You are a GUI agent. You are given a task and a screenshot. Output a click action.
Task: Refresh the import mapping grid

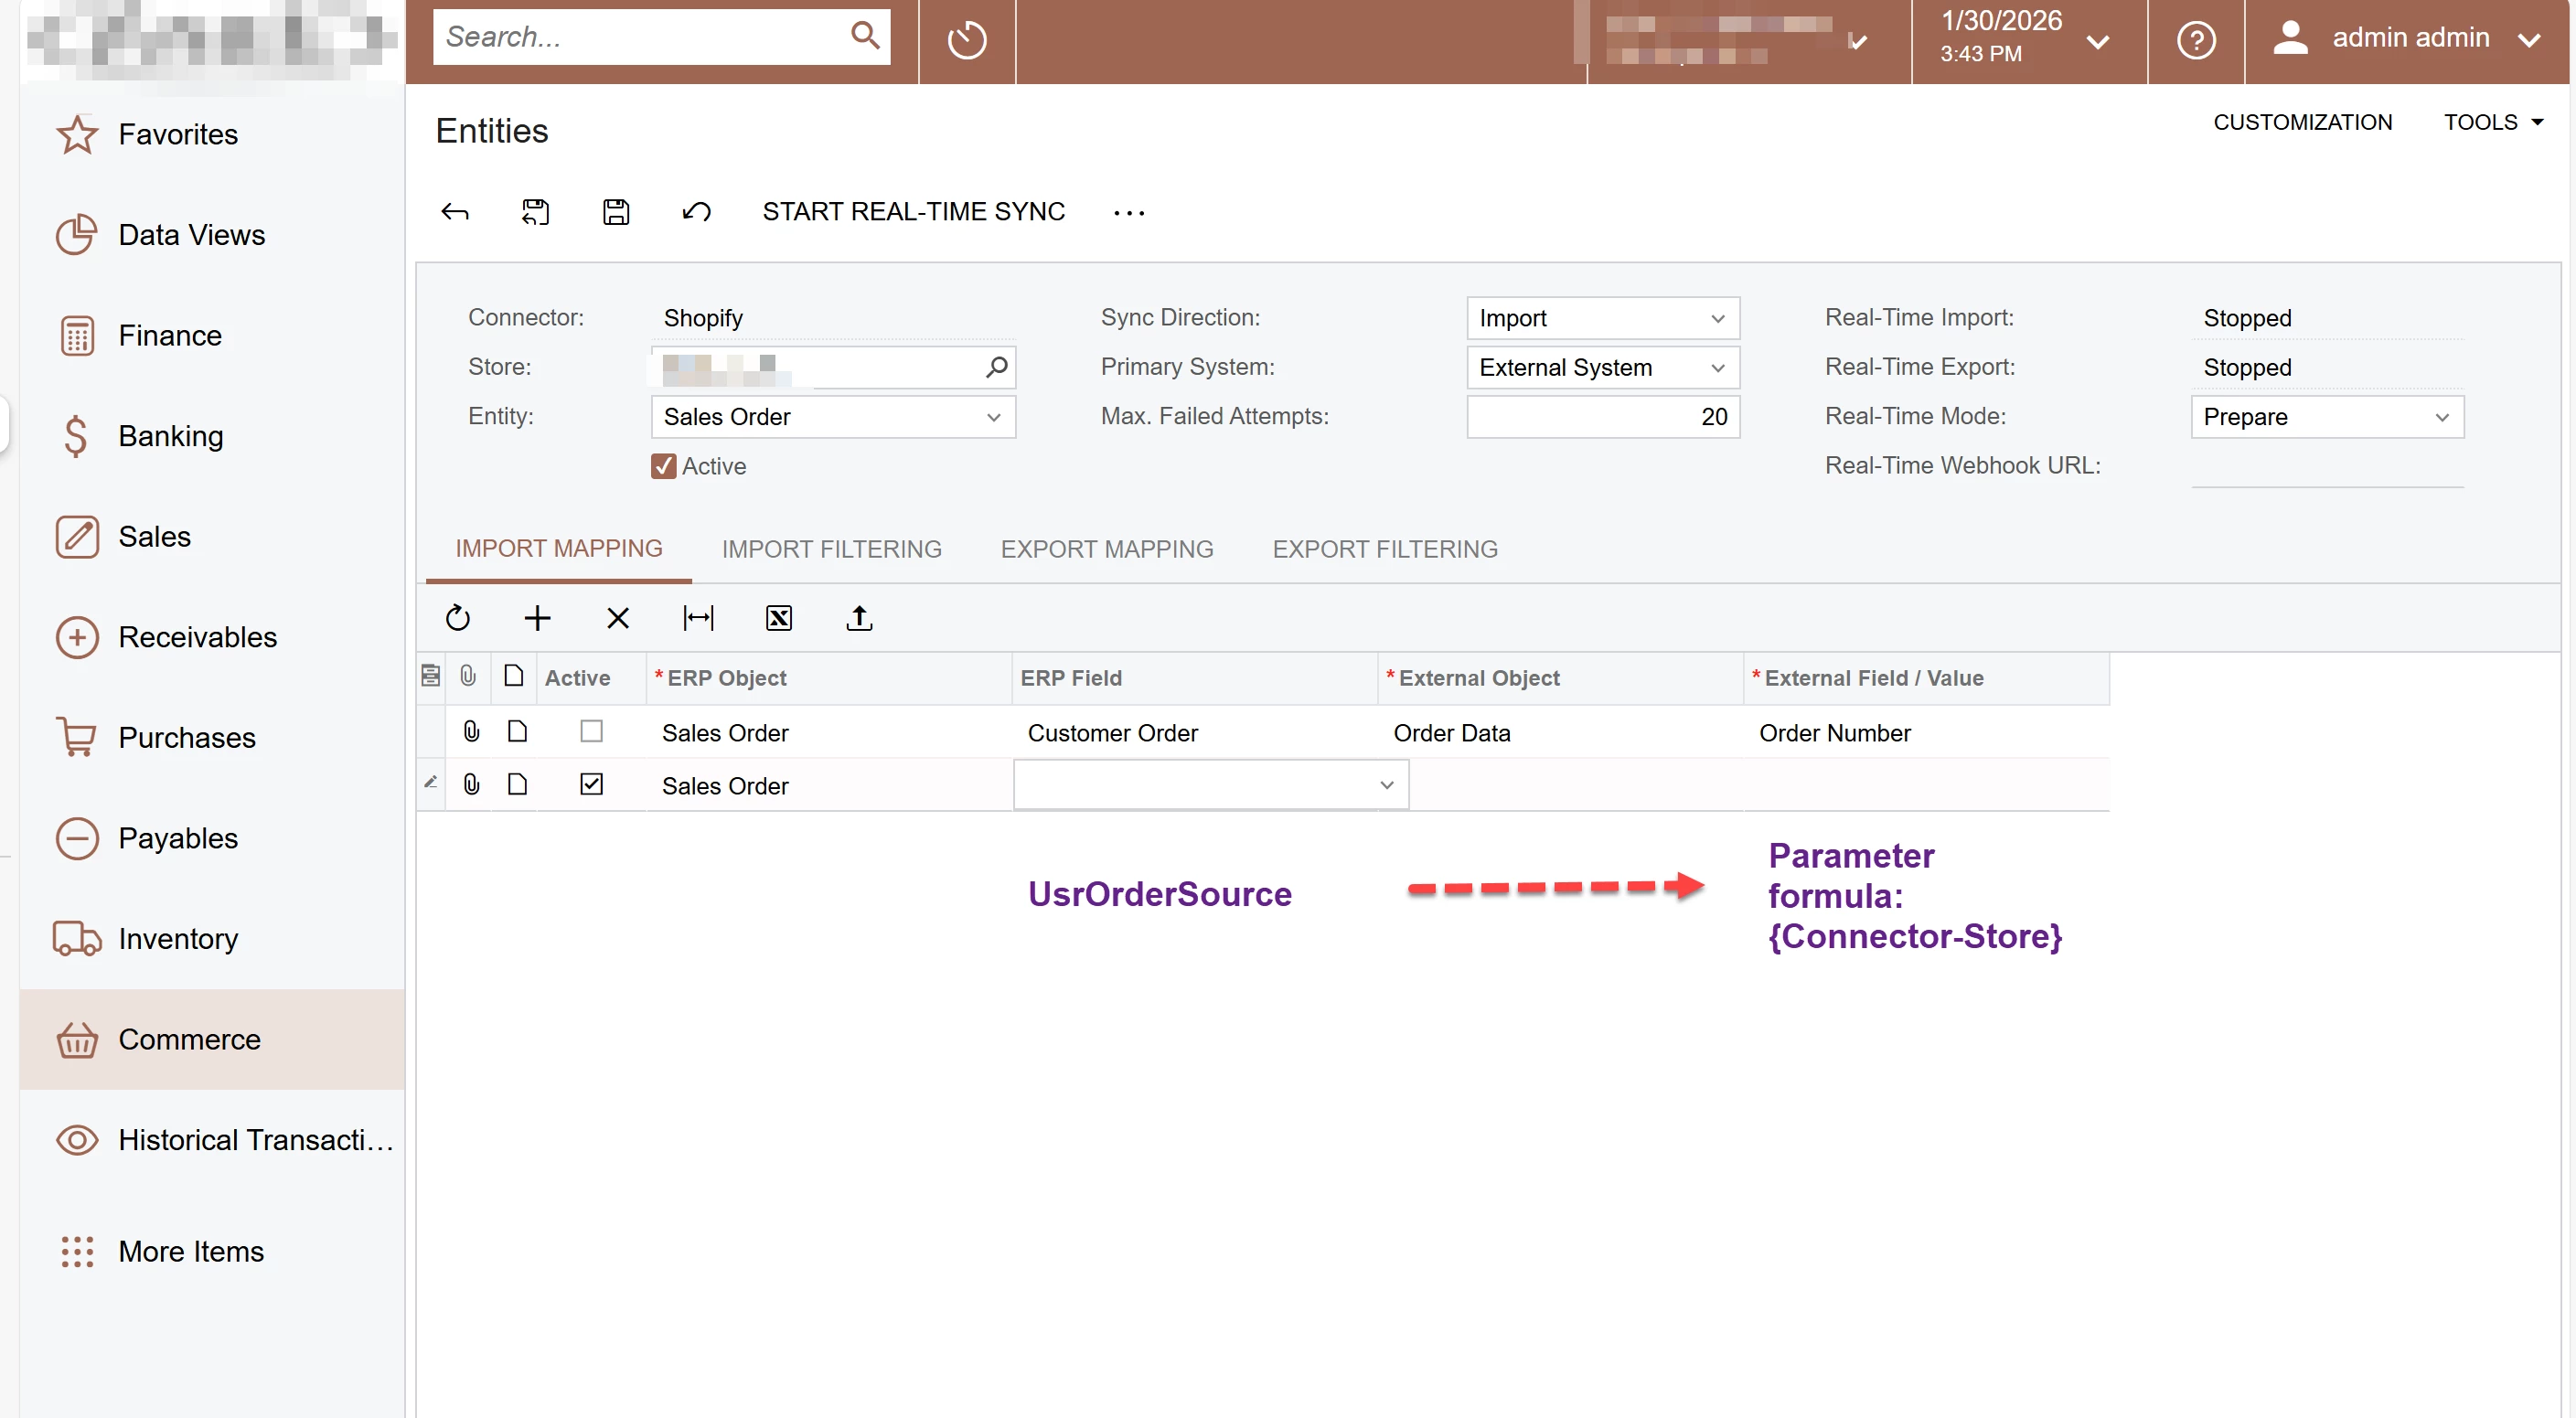coord(457,618)
